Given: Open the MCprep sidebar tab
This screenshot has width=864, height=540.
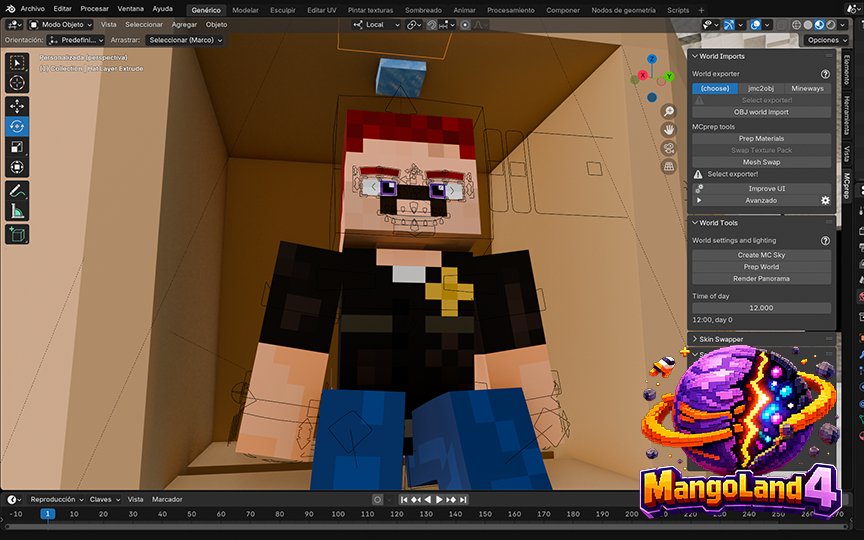Looking at the screenshot, I should click(846, 186).
